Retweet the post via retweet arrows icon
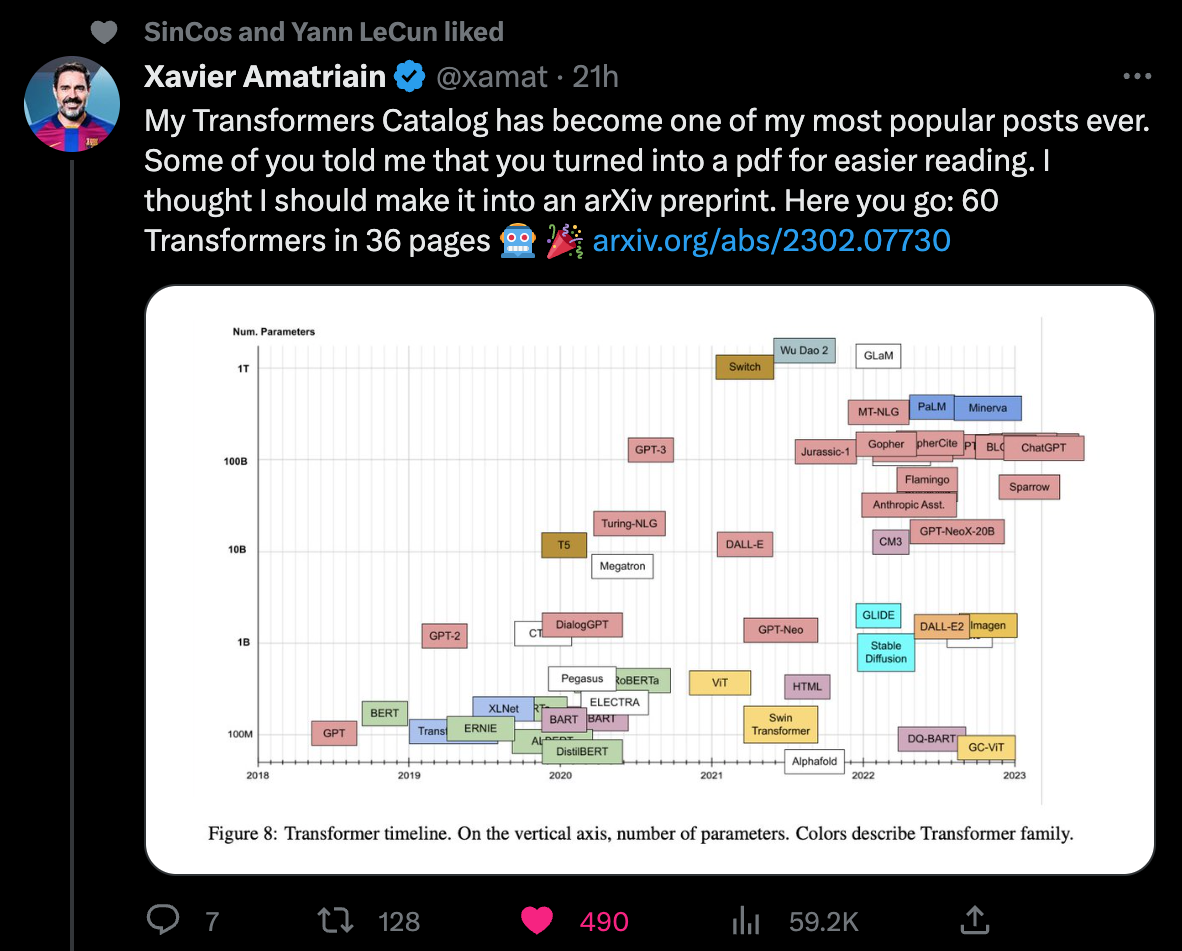This screenshot has height=951, width=1182. point(335,921)
